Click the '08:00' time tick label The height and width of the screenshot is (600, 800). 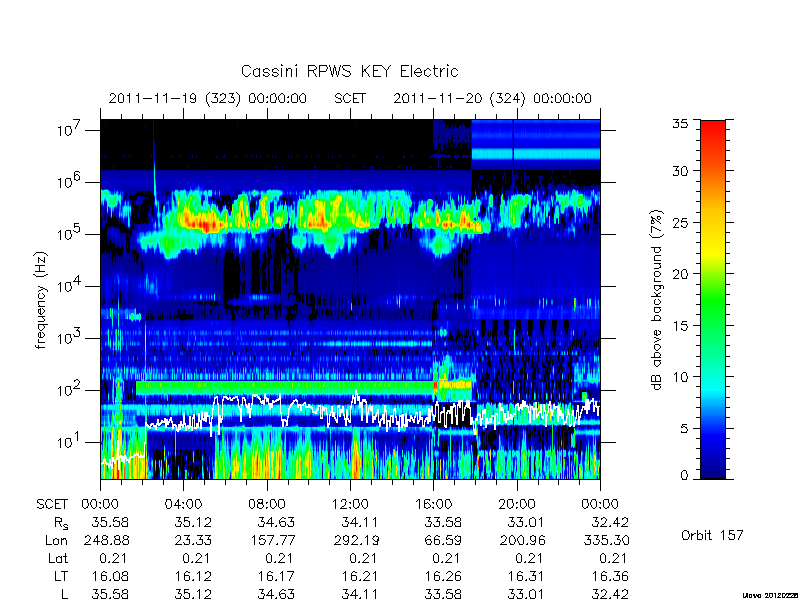point(266,504)
